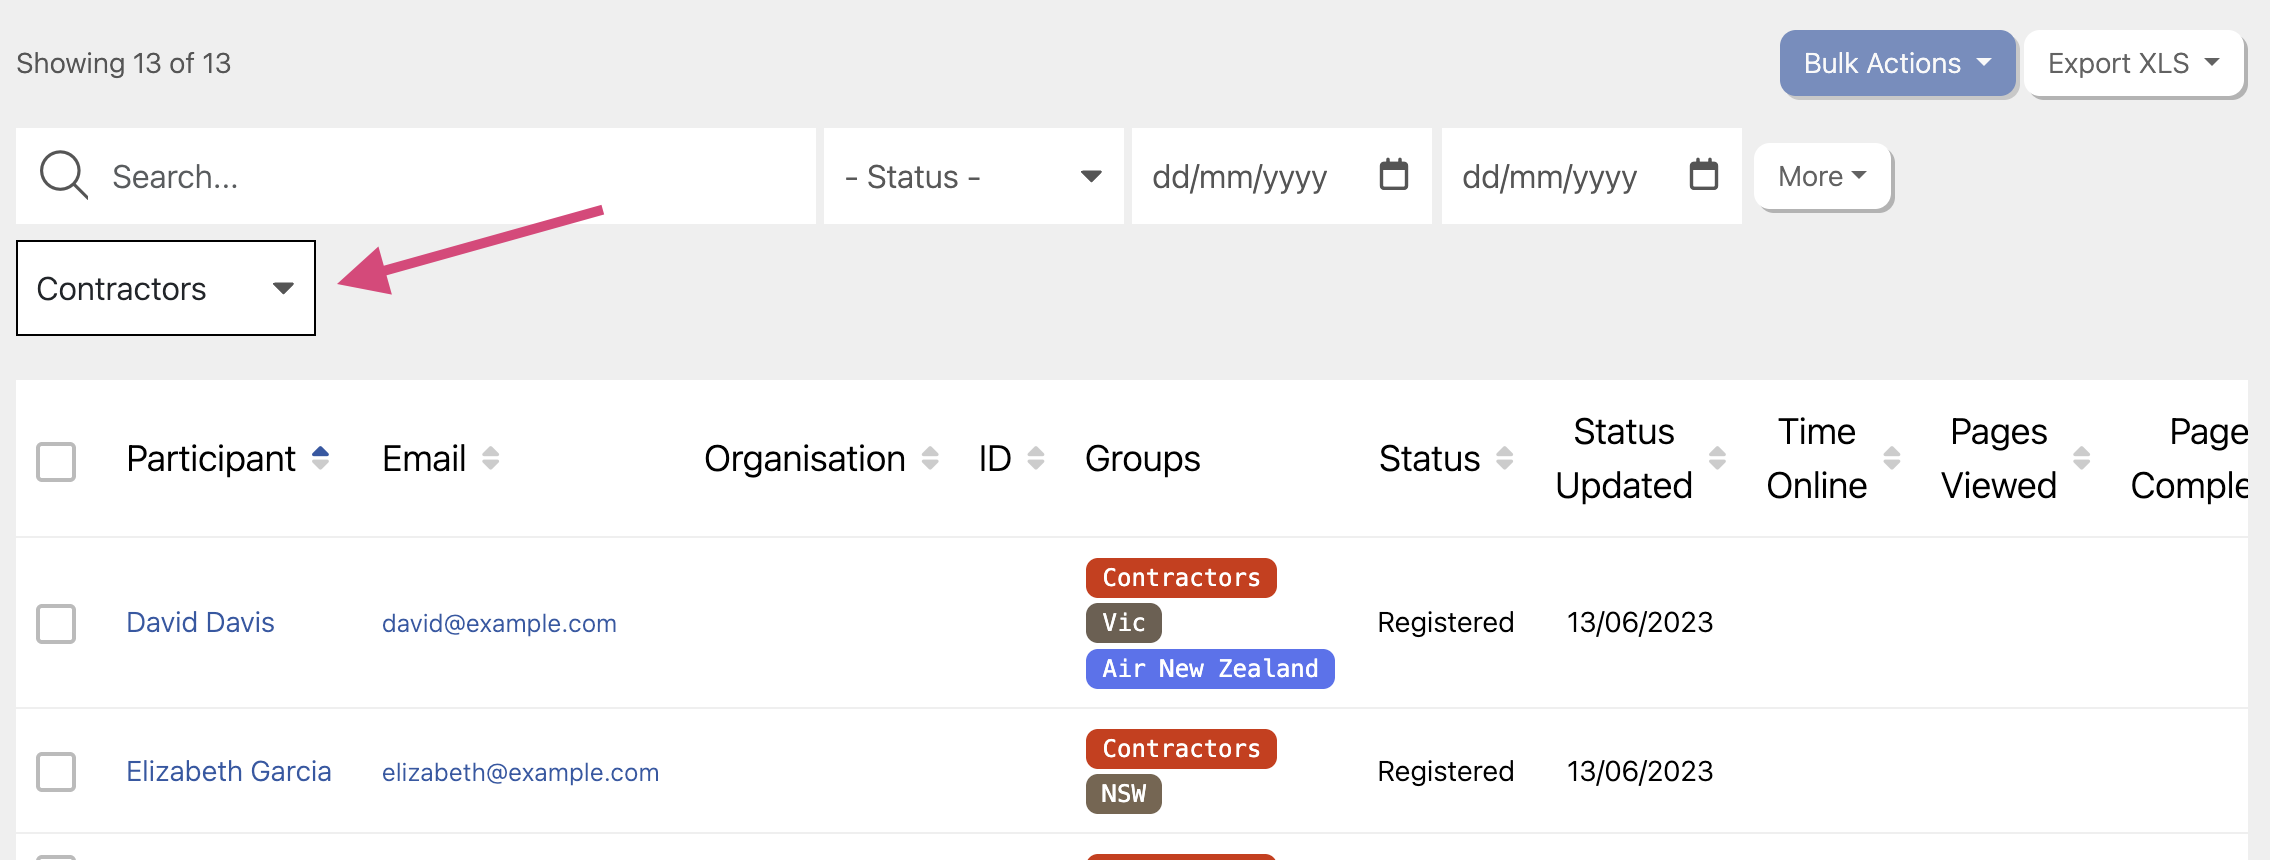Viewport: 2270px width, 860px height.
Task: Tick the select-all checkbox in header
Action: (56, 461)
